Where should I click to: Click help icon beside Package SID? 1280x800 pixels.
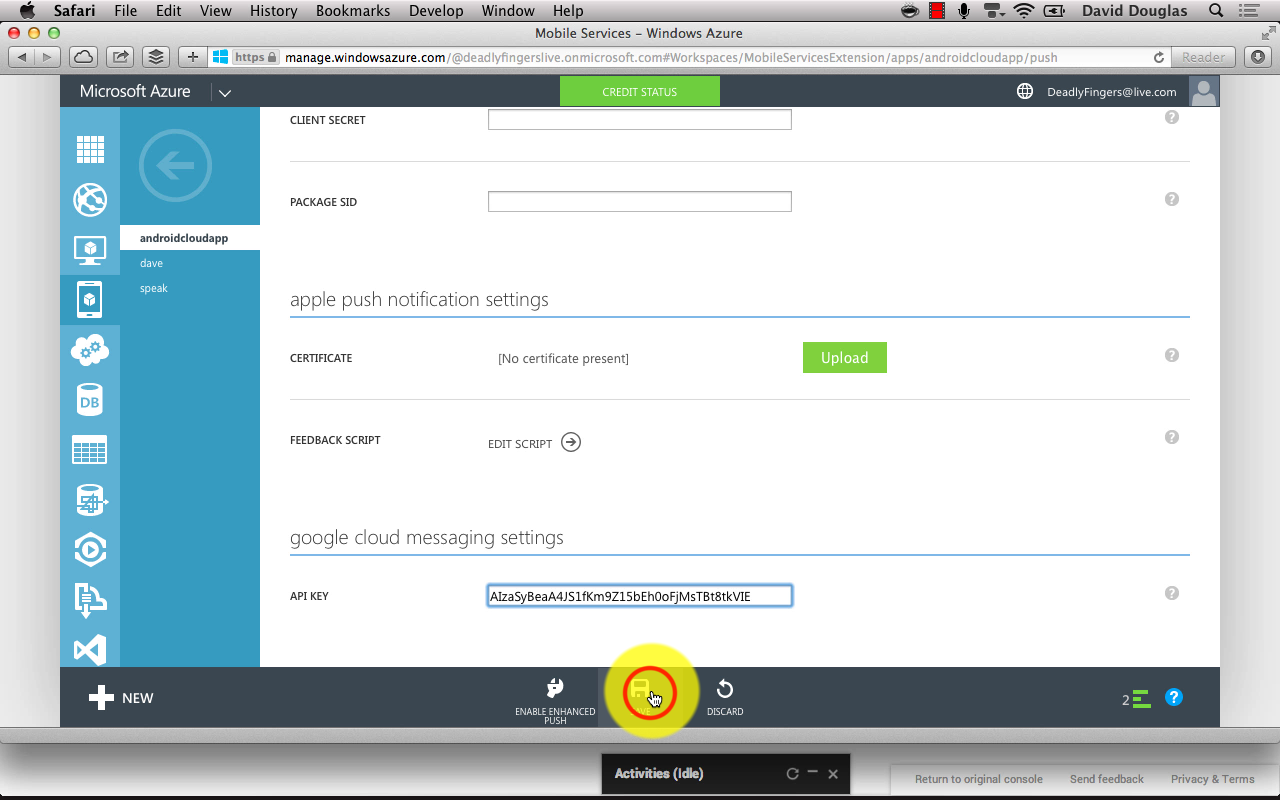tap(1172, 199)
